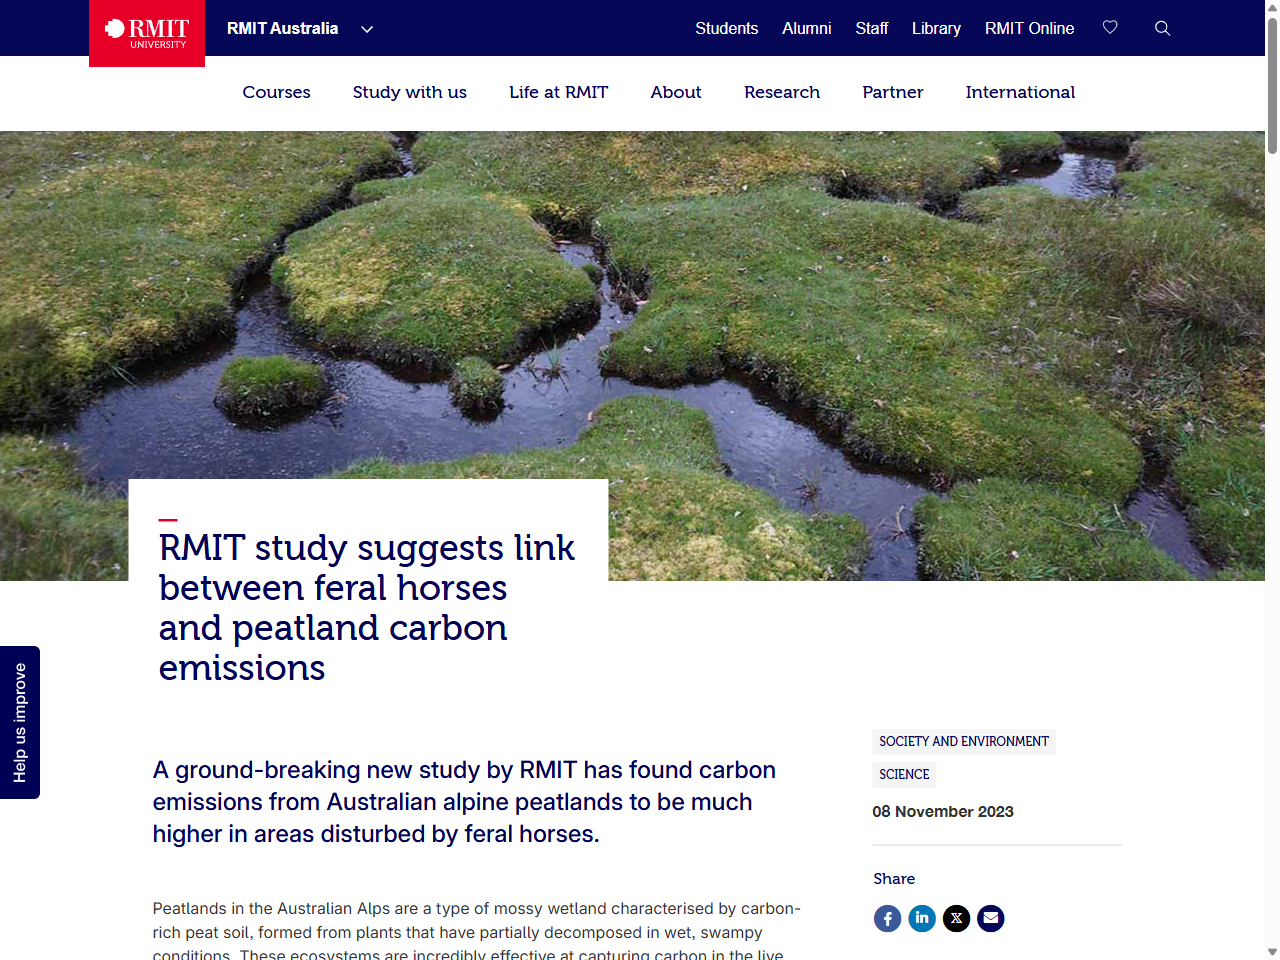The image size is (1280, 960).
Task: Open the Research menu
Action: click(x=782, y=92)
